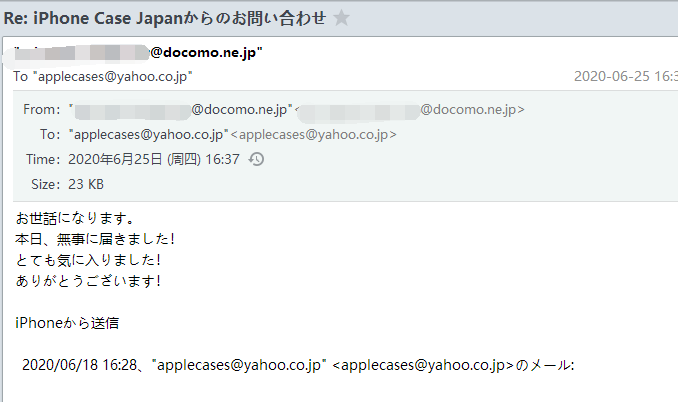Star the iPhone Case Japan email

[341, 17]
